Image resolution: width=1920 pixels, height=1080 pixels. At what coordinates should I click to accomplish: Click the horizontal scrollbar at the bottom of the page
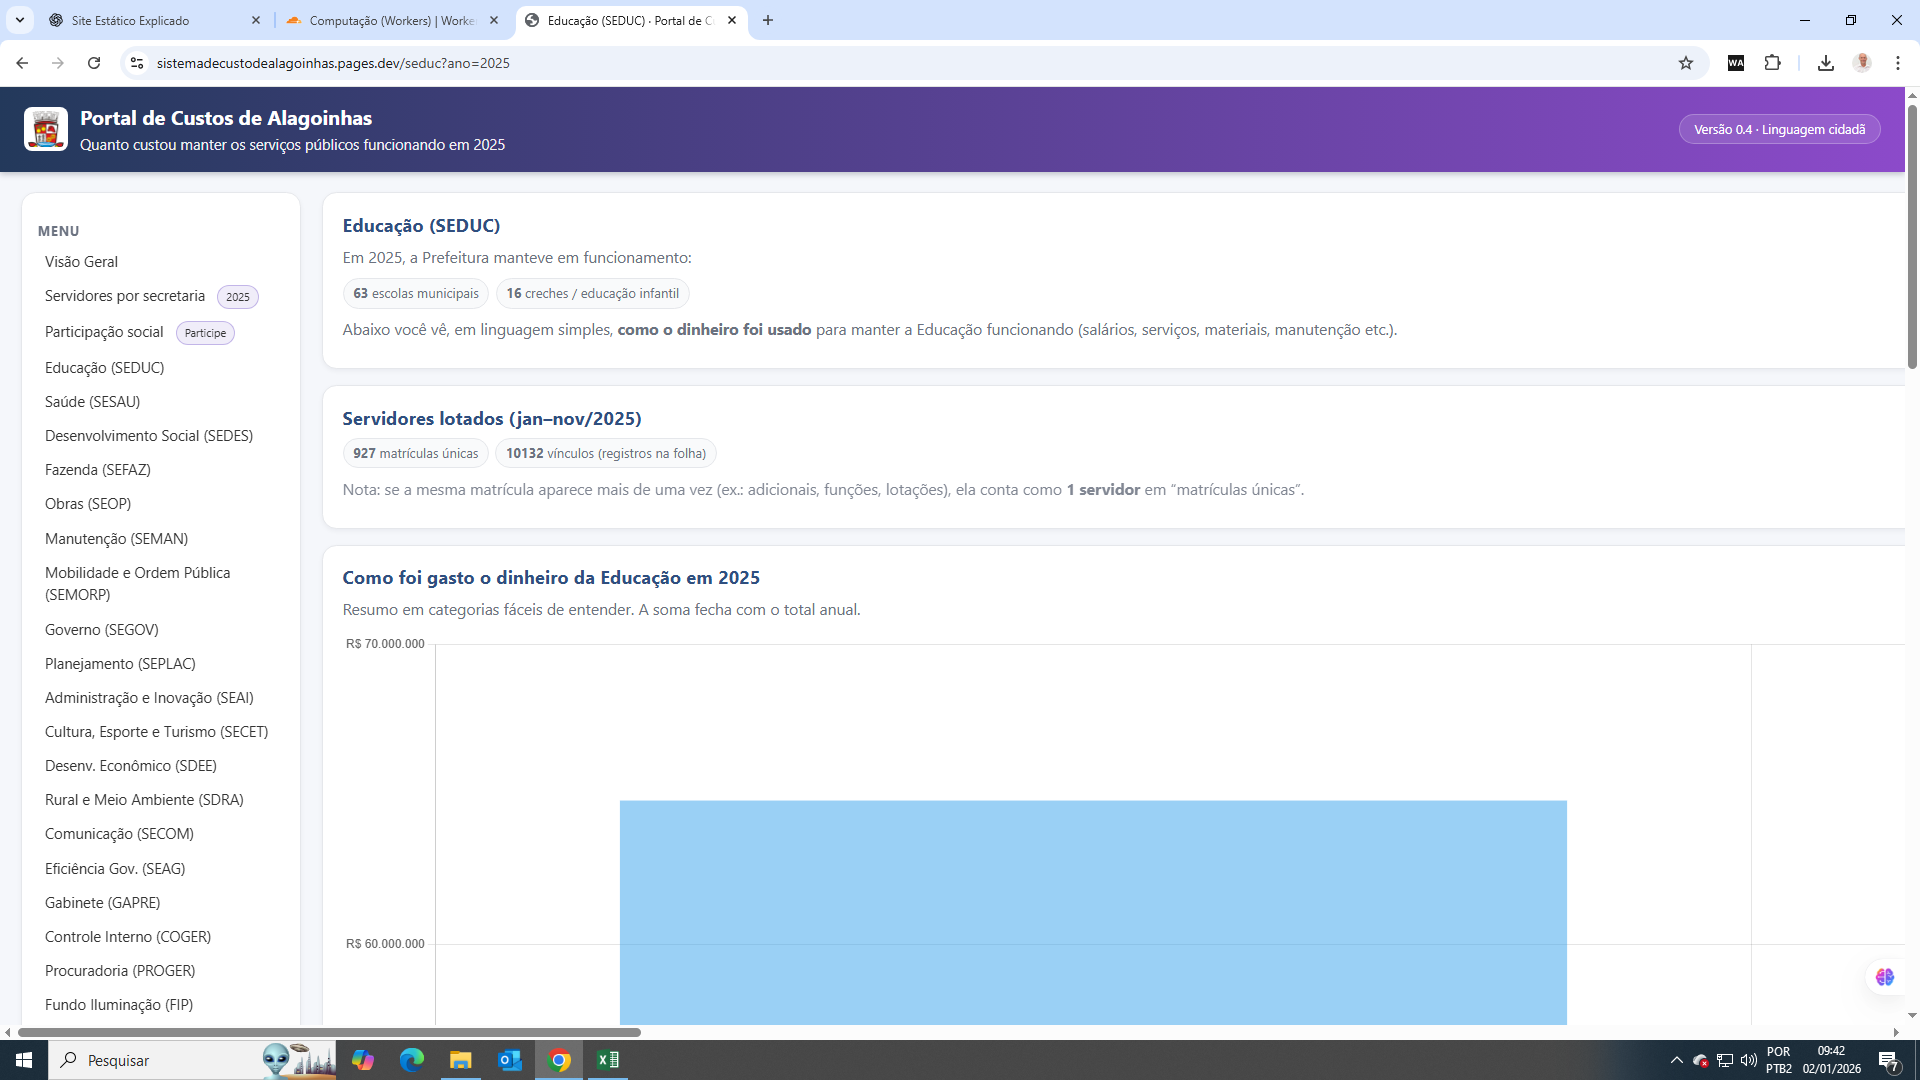(x=330, y=1032)
